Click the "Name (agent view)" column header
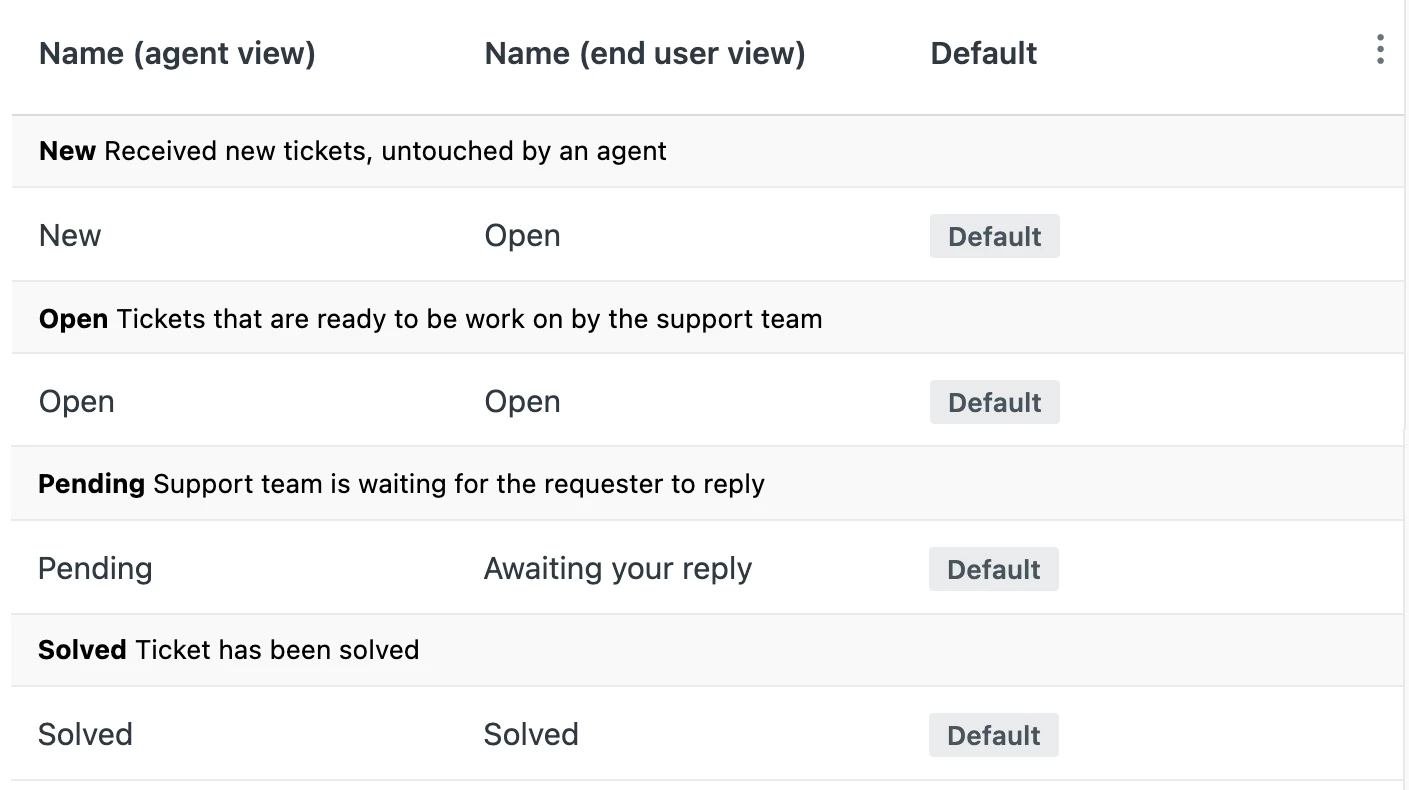This screenshot has height=790, width=1409. (177, 53)
